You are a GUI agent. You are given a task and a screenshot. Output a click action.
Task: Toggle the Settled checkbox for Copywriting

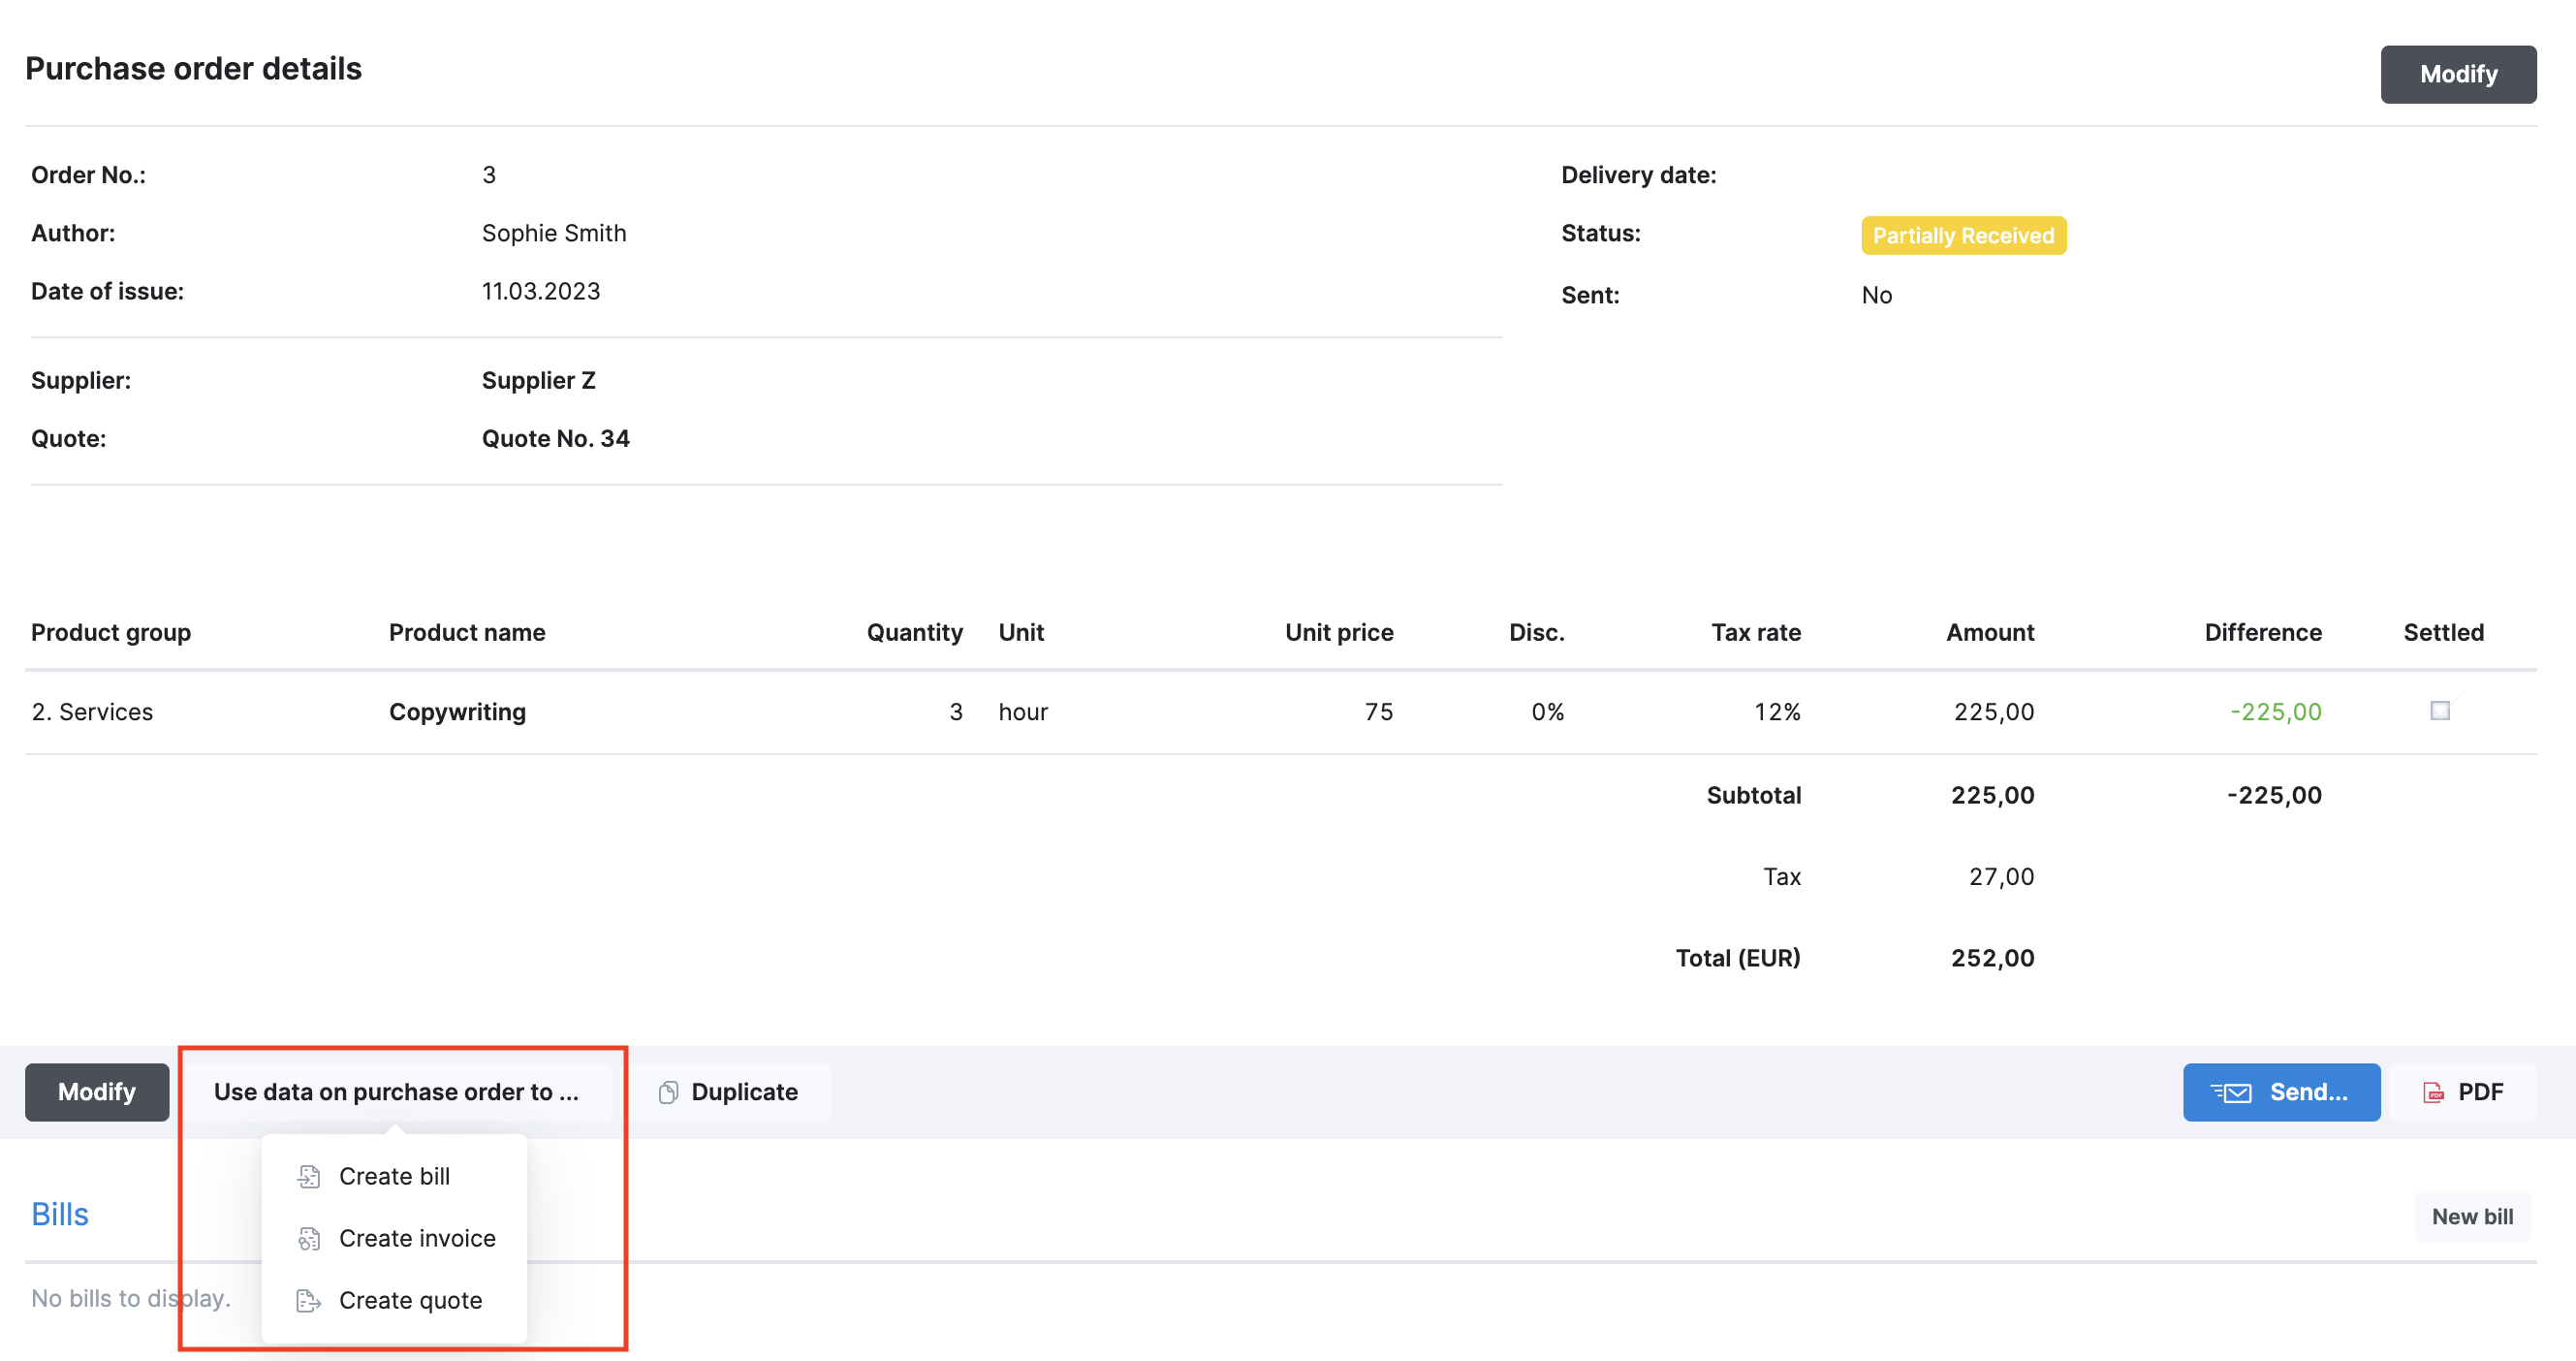[x=2439, y=710]
